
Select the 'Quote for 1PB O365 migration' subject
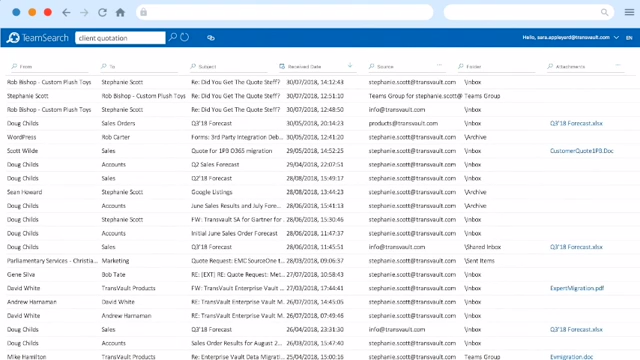click(231, 151)
